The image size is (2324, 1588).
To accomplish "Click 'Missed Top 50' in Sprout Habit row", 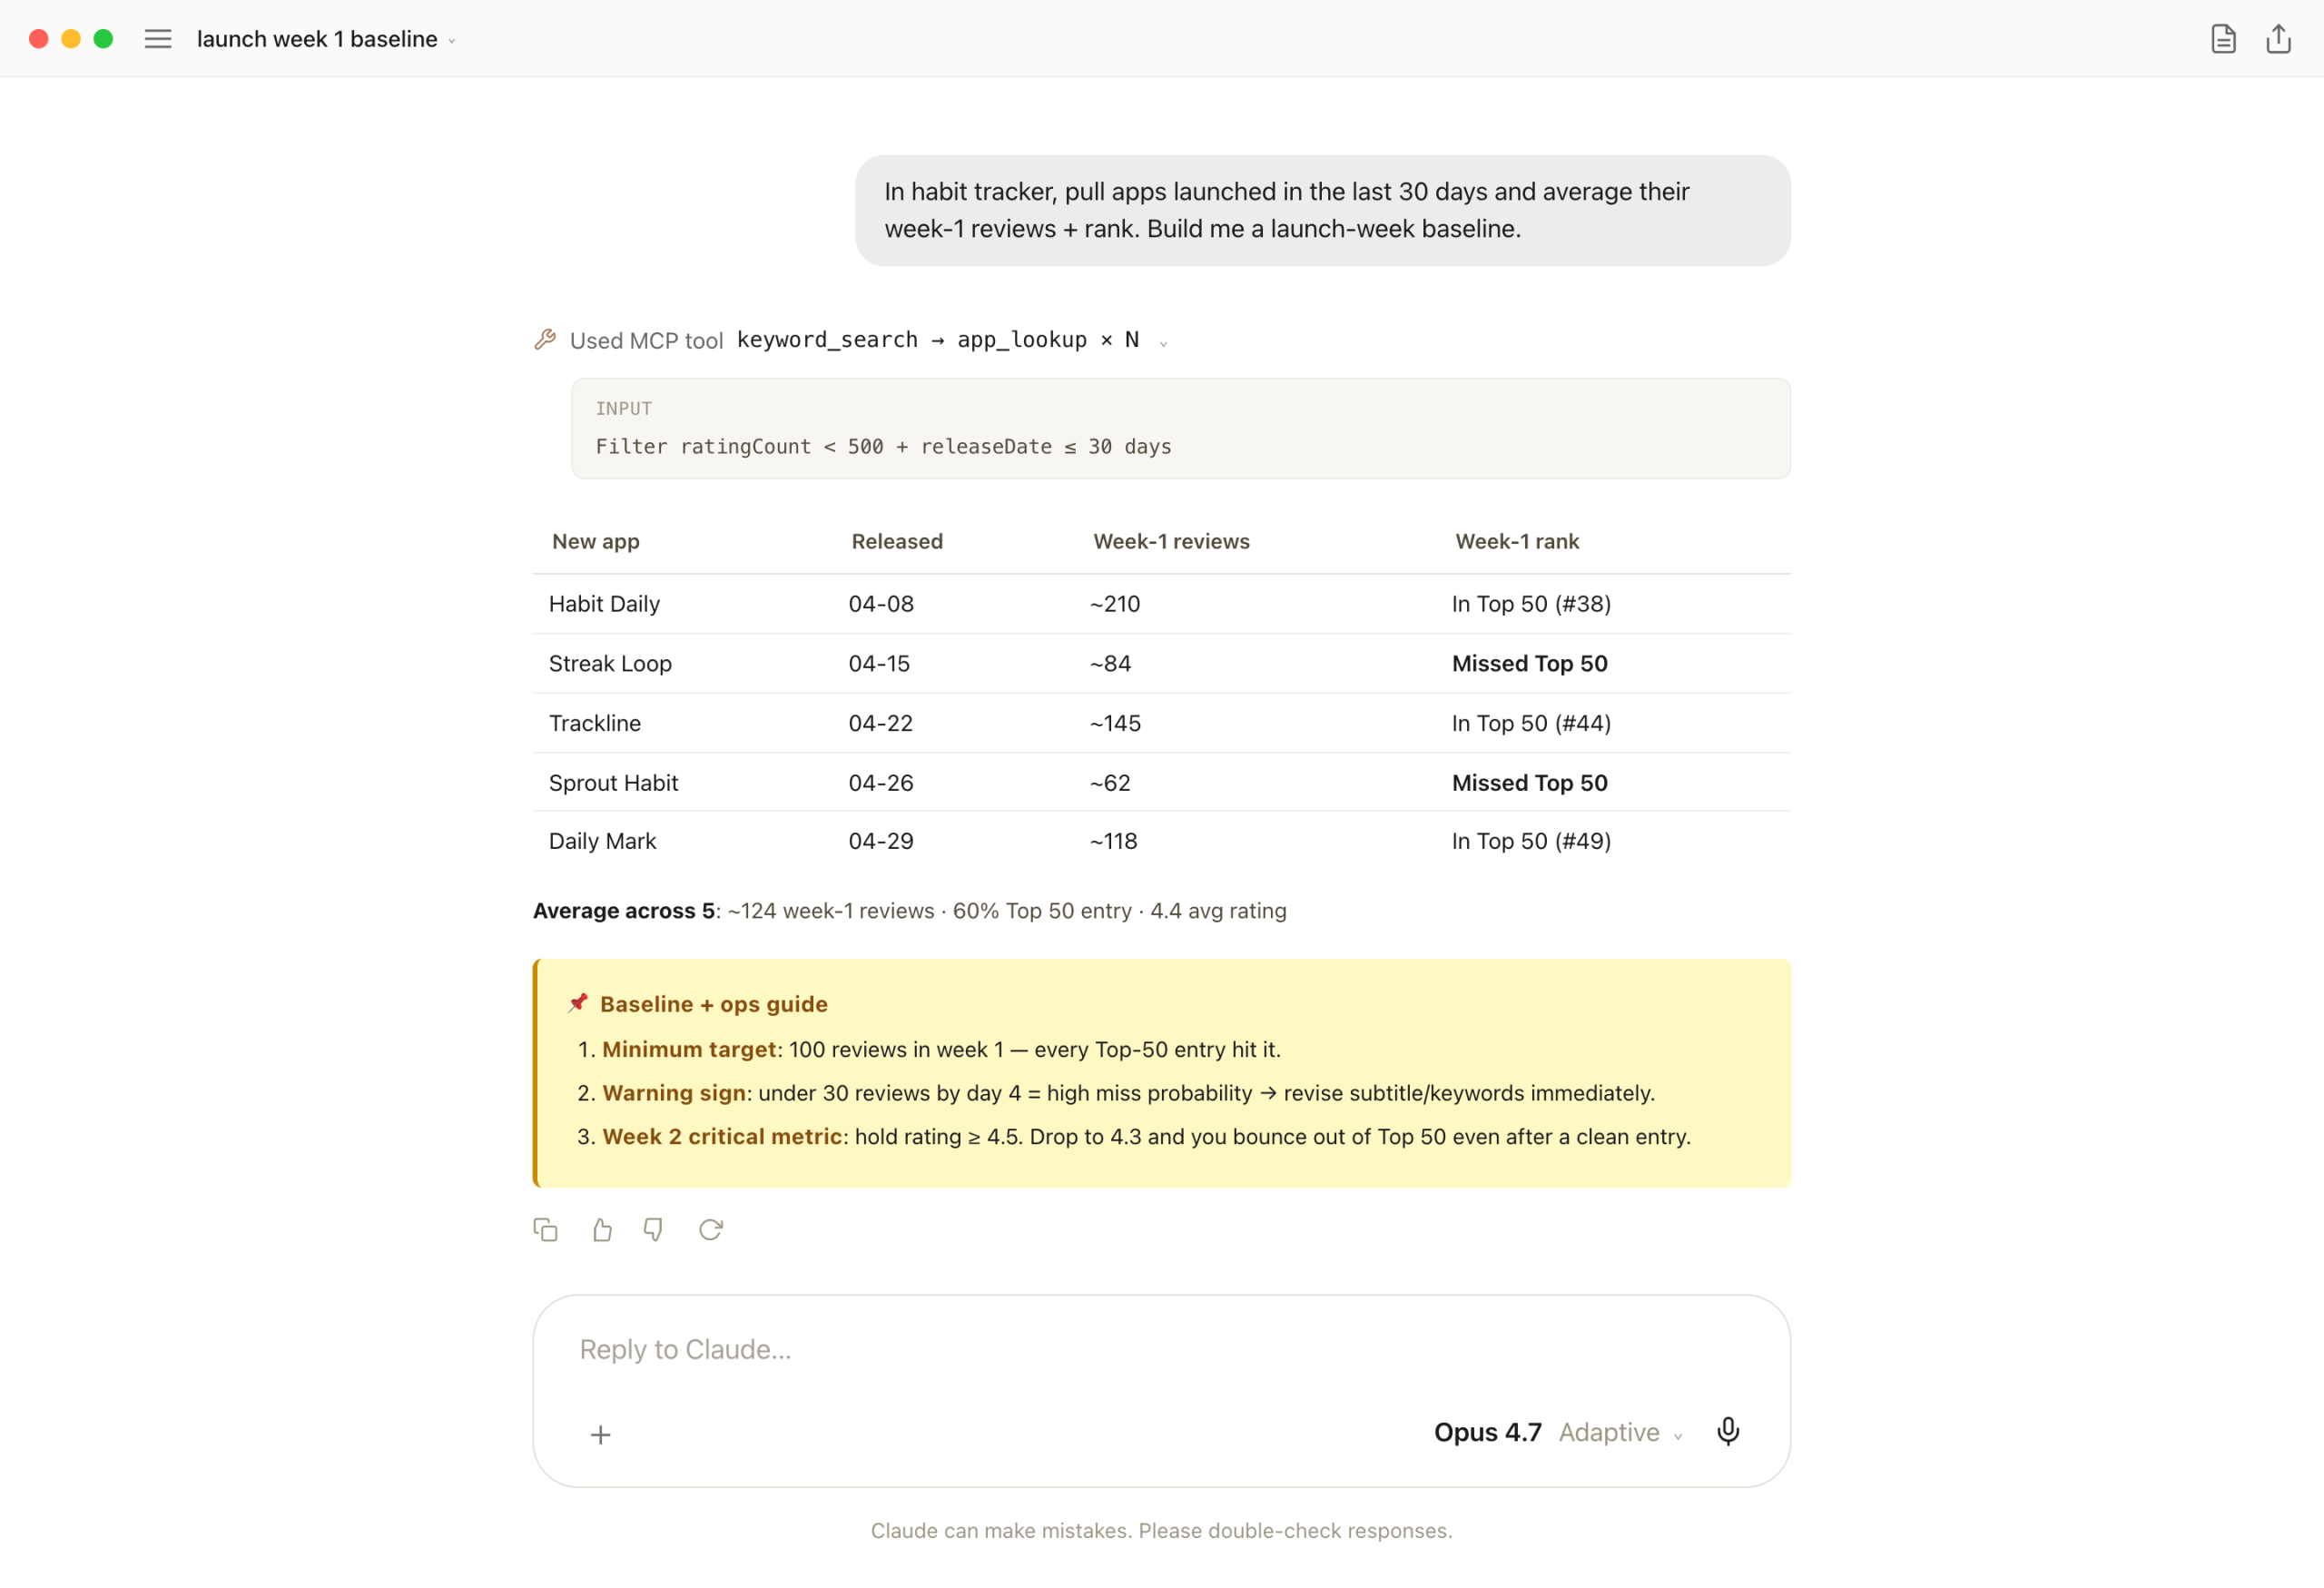I will point(1529,783).
